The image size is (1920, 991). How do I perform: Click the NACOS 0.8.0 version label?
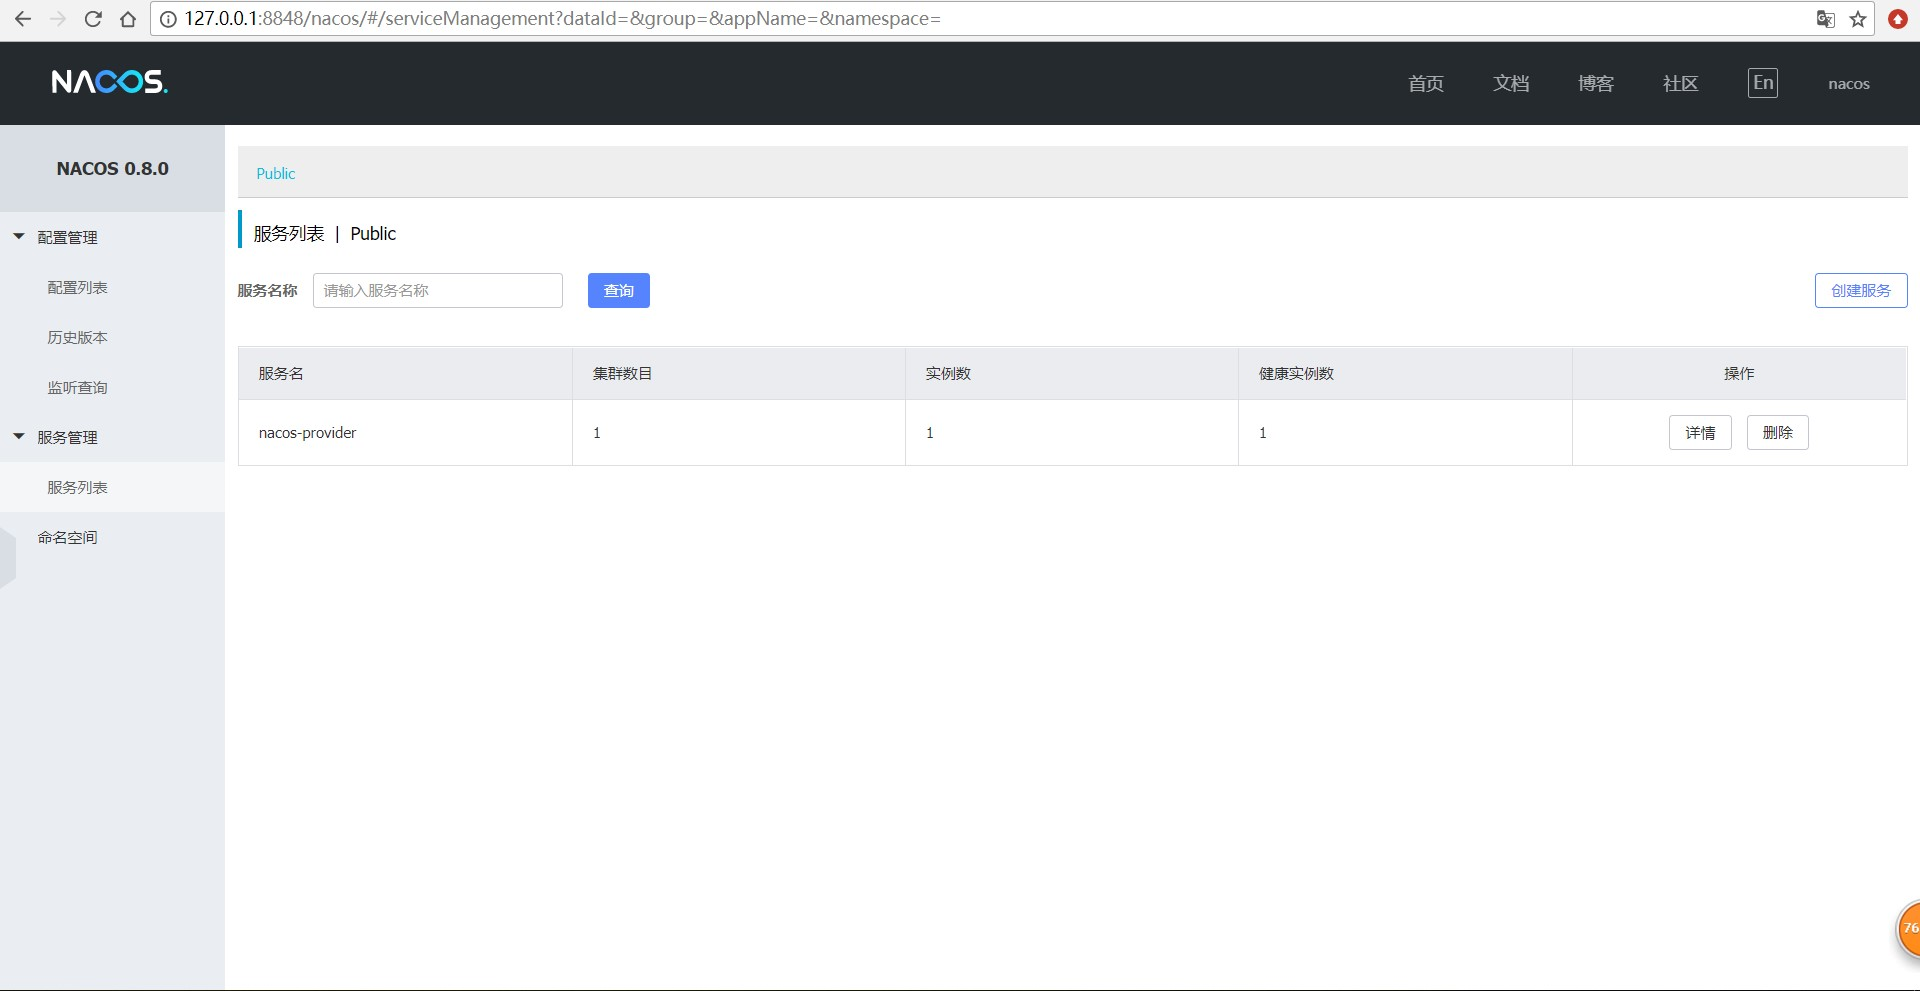tap(113, 168)
